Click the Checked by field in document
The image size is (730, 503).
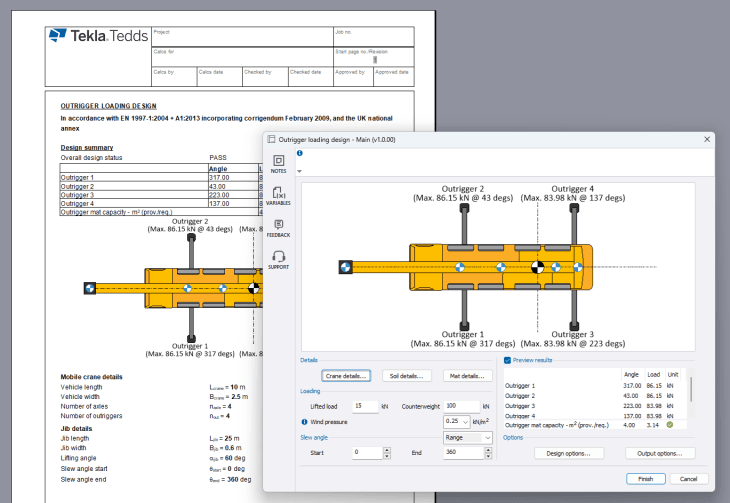(265, 77)
